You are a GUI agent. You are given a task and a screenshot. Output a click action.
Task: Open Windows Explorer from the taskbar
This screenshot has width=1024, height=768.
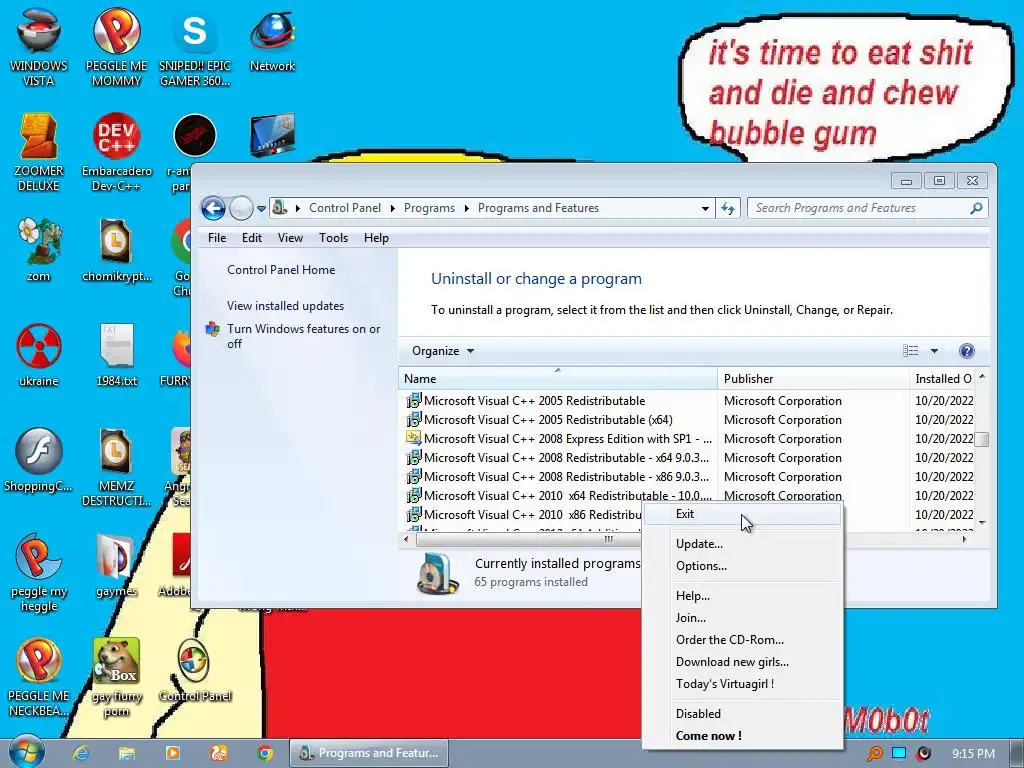127,753
